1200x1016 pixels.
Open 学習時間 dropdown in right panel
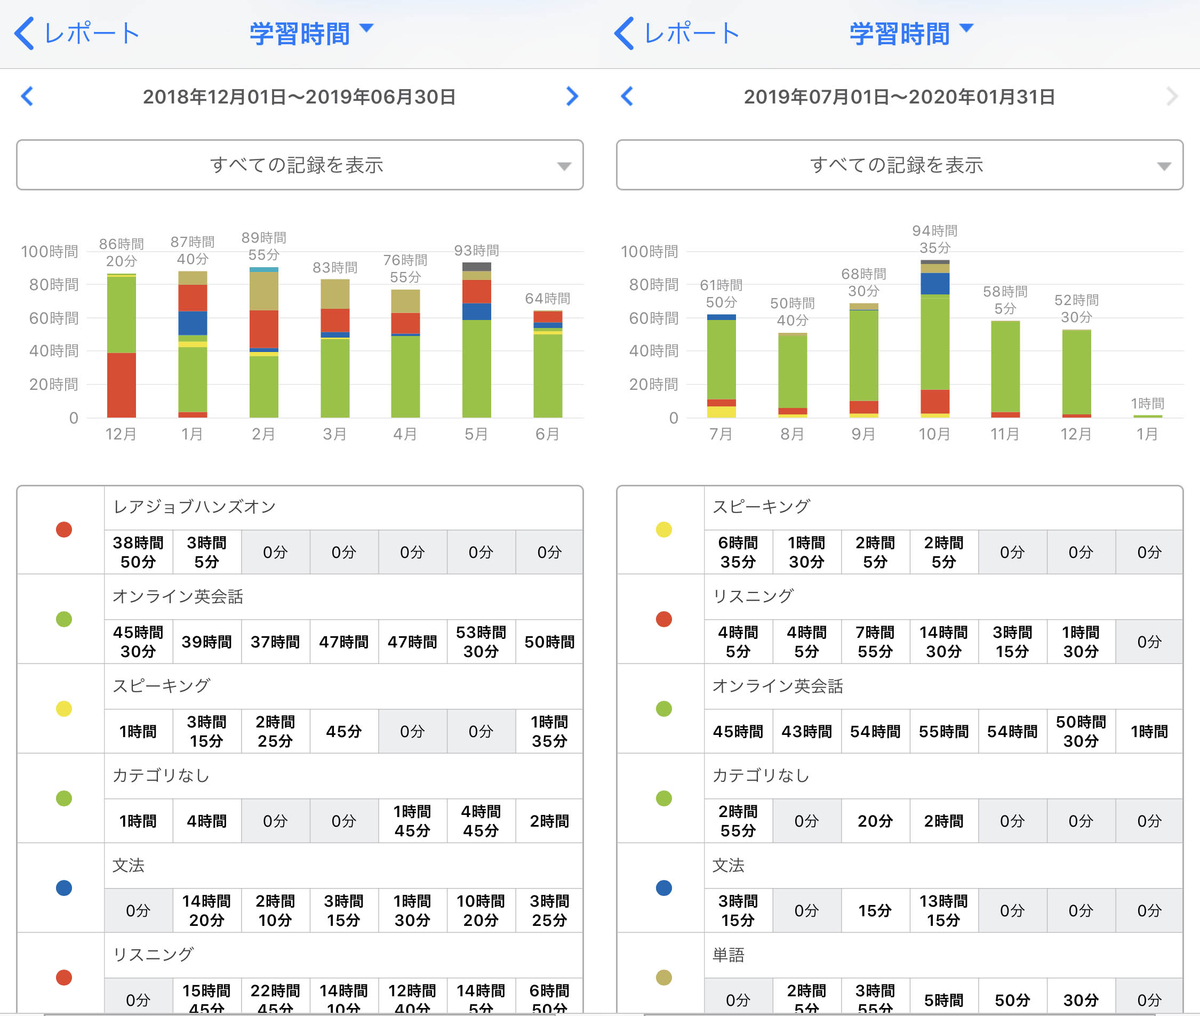[911, 33]
